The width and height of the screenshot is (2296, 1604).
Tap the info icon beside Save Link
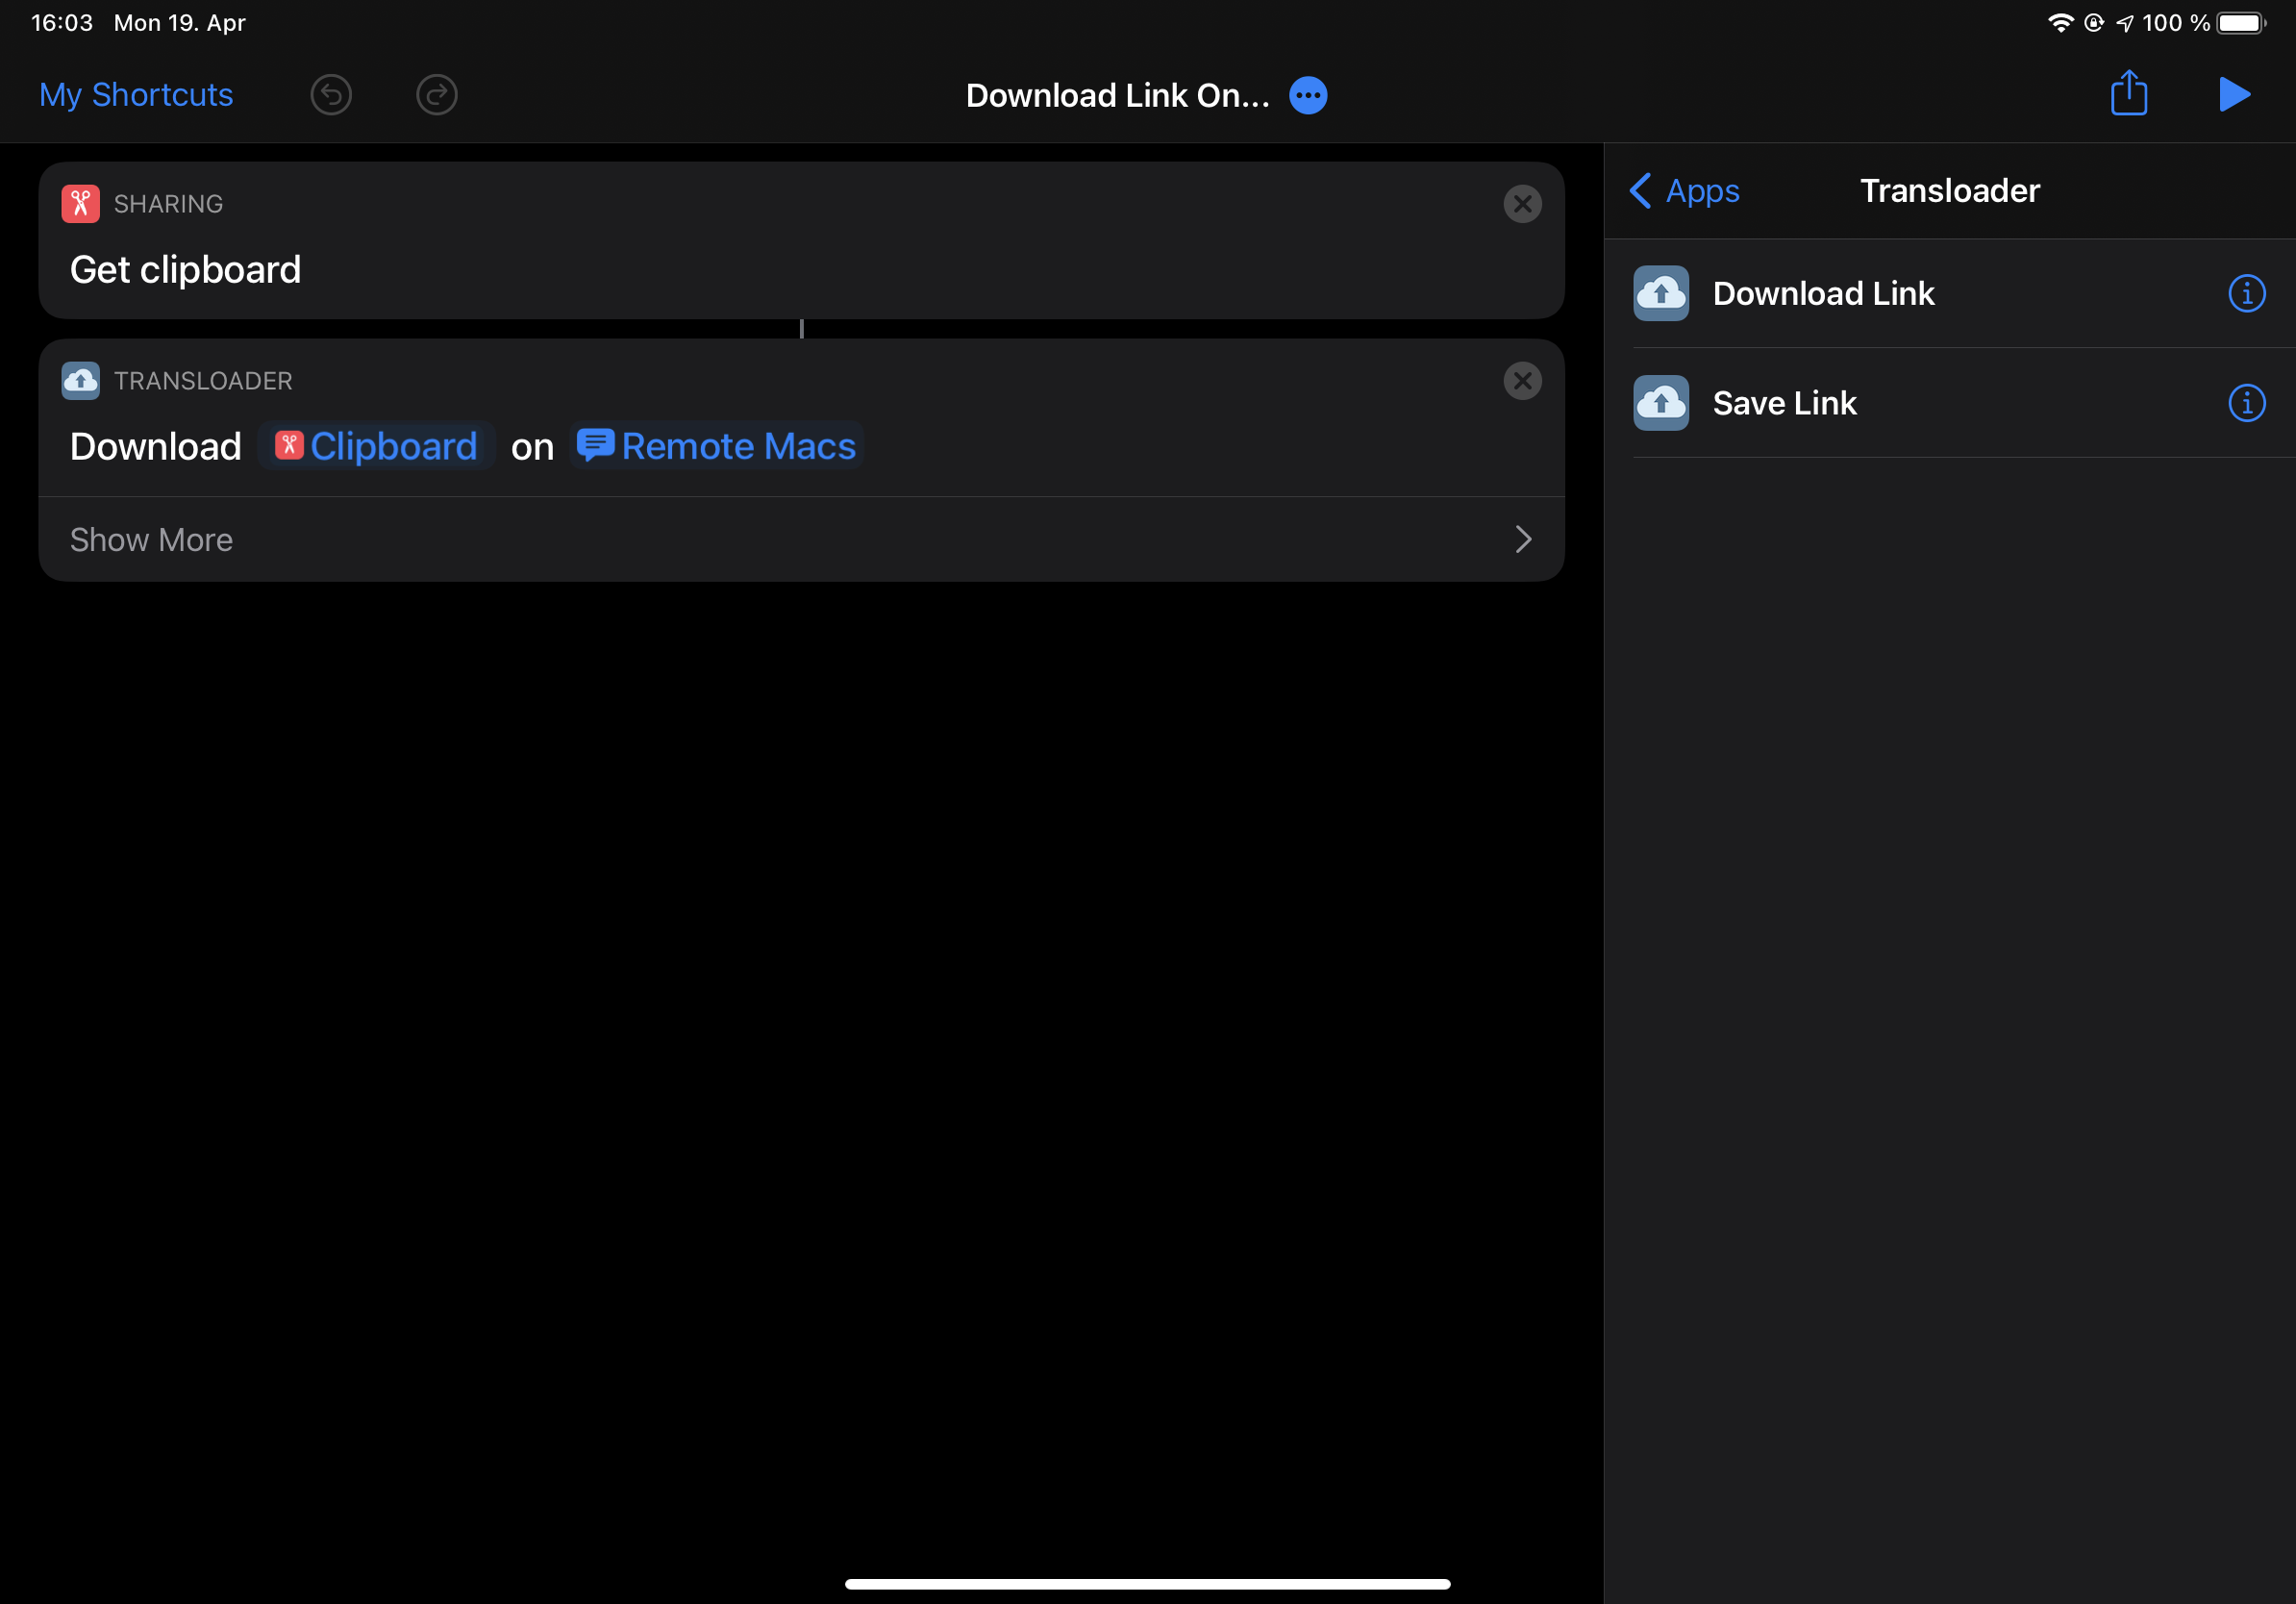2246,403
